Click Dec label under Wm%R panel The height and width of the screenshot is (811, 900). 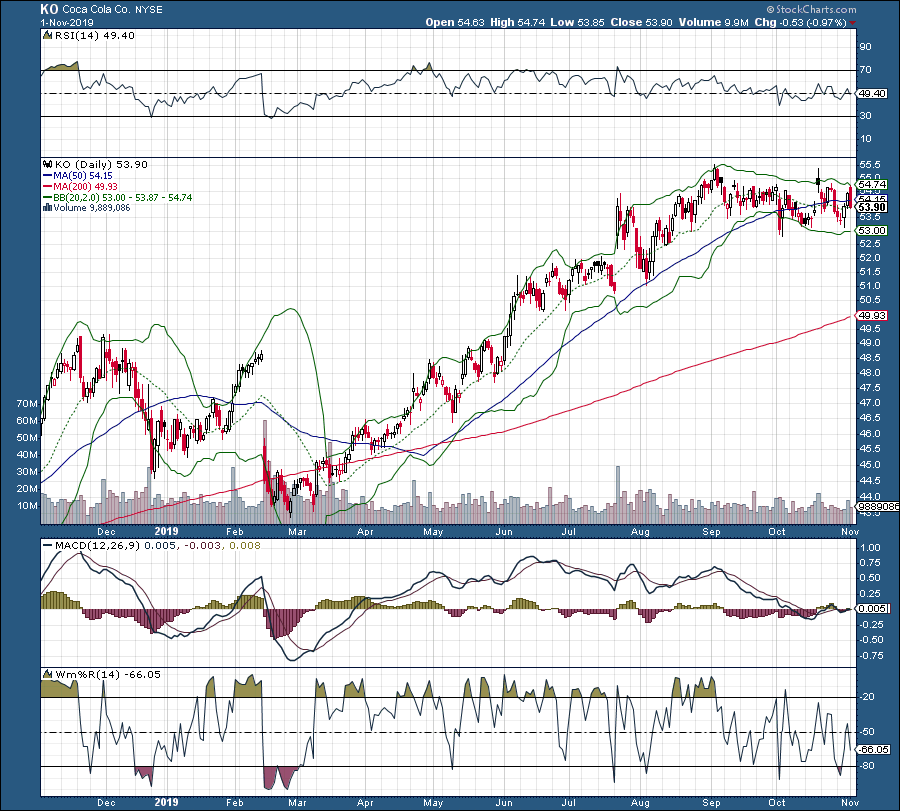(106, 802)
